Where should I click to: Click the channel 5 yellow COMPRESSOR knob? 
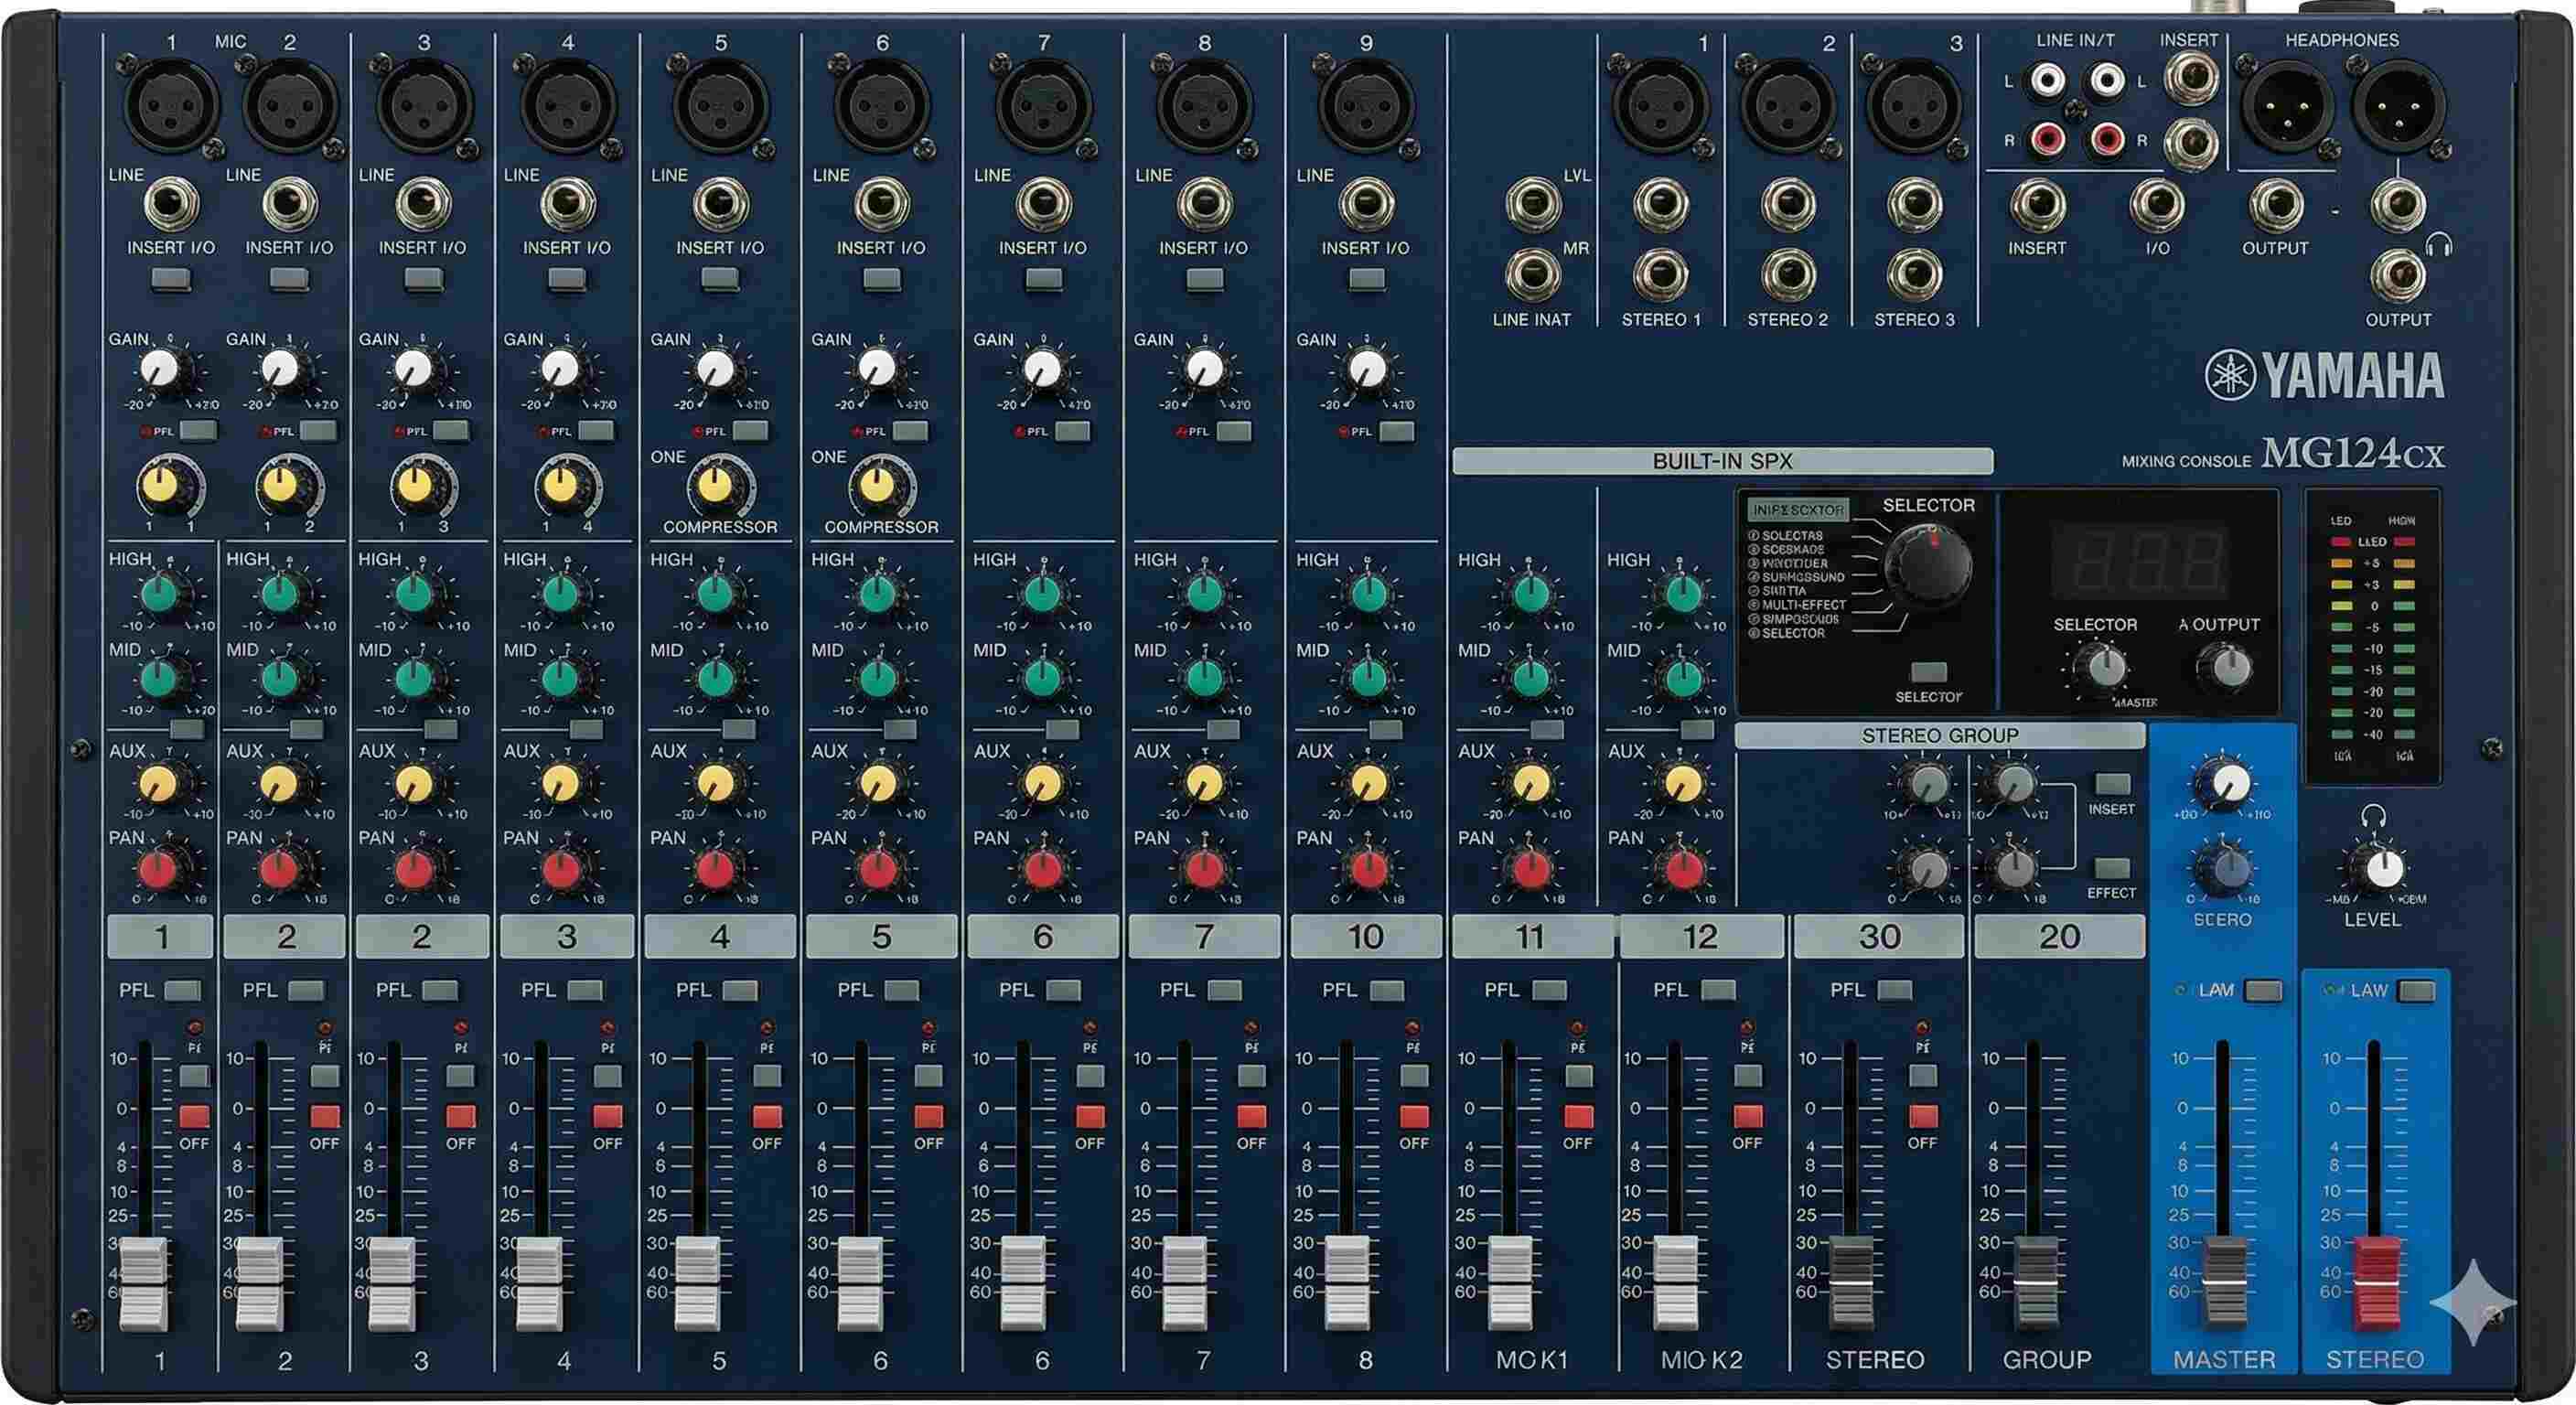[x=714, y=486]
